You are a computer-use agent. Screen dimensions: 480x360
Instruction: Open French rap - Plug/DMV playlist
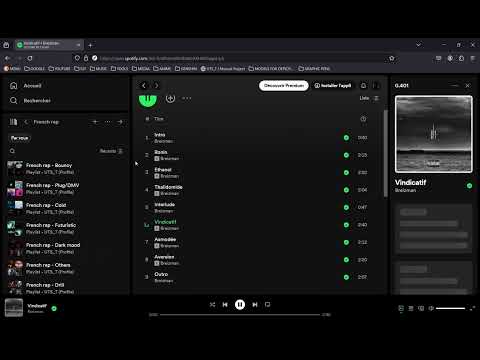tap(65, 188)
